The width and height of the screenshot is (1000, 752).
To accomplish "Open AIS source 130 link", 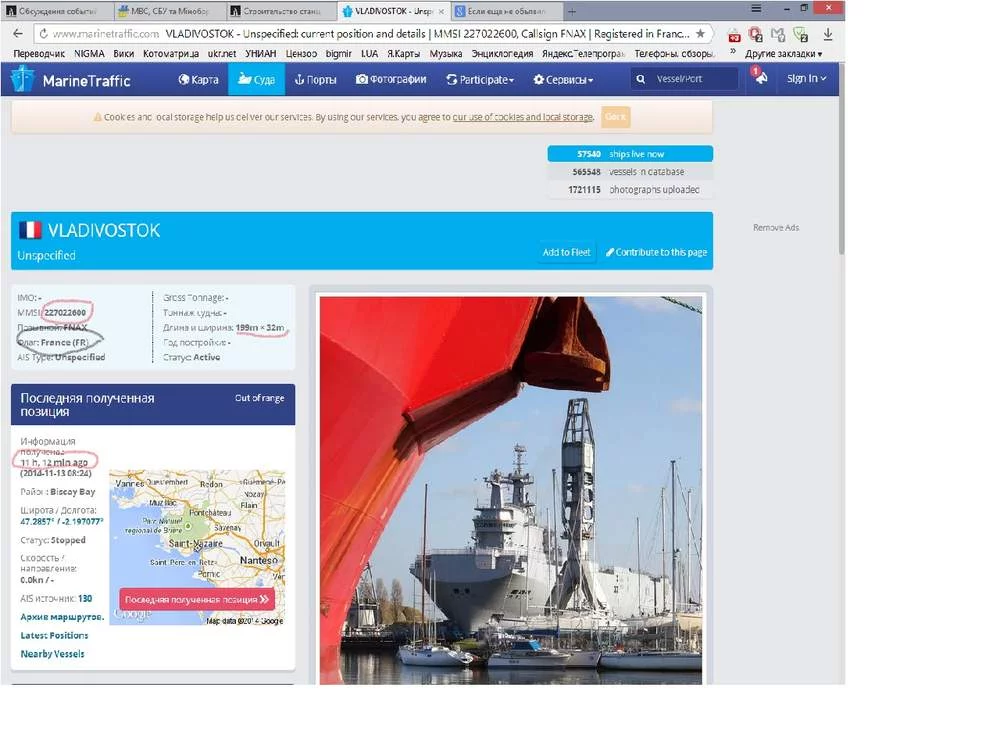I will [85, 599].
